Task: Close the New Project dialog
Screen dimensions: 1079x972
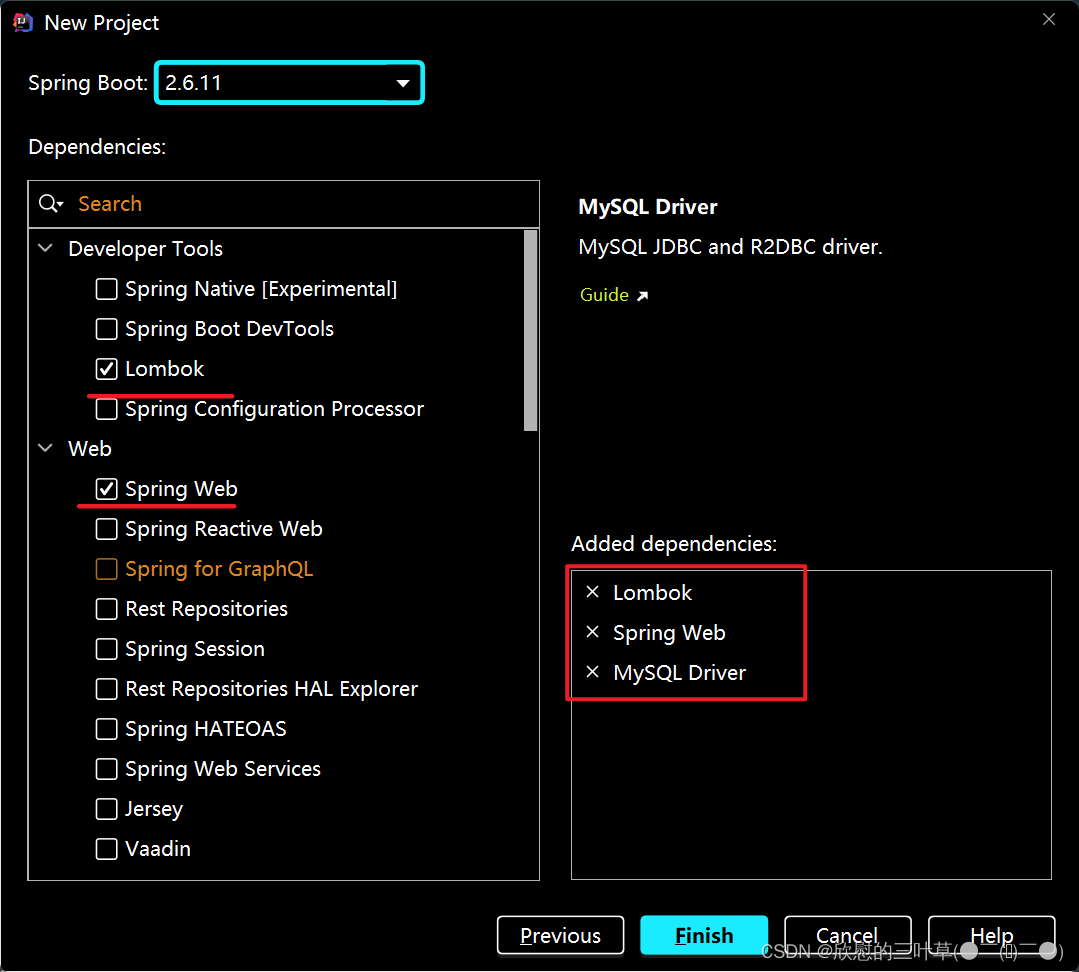Action: 1049,19
